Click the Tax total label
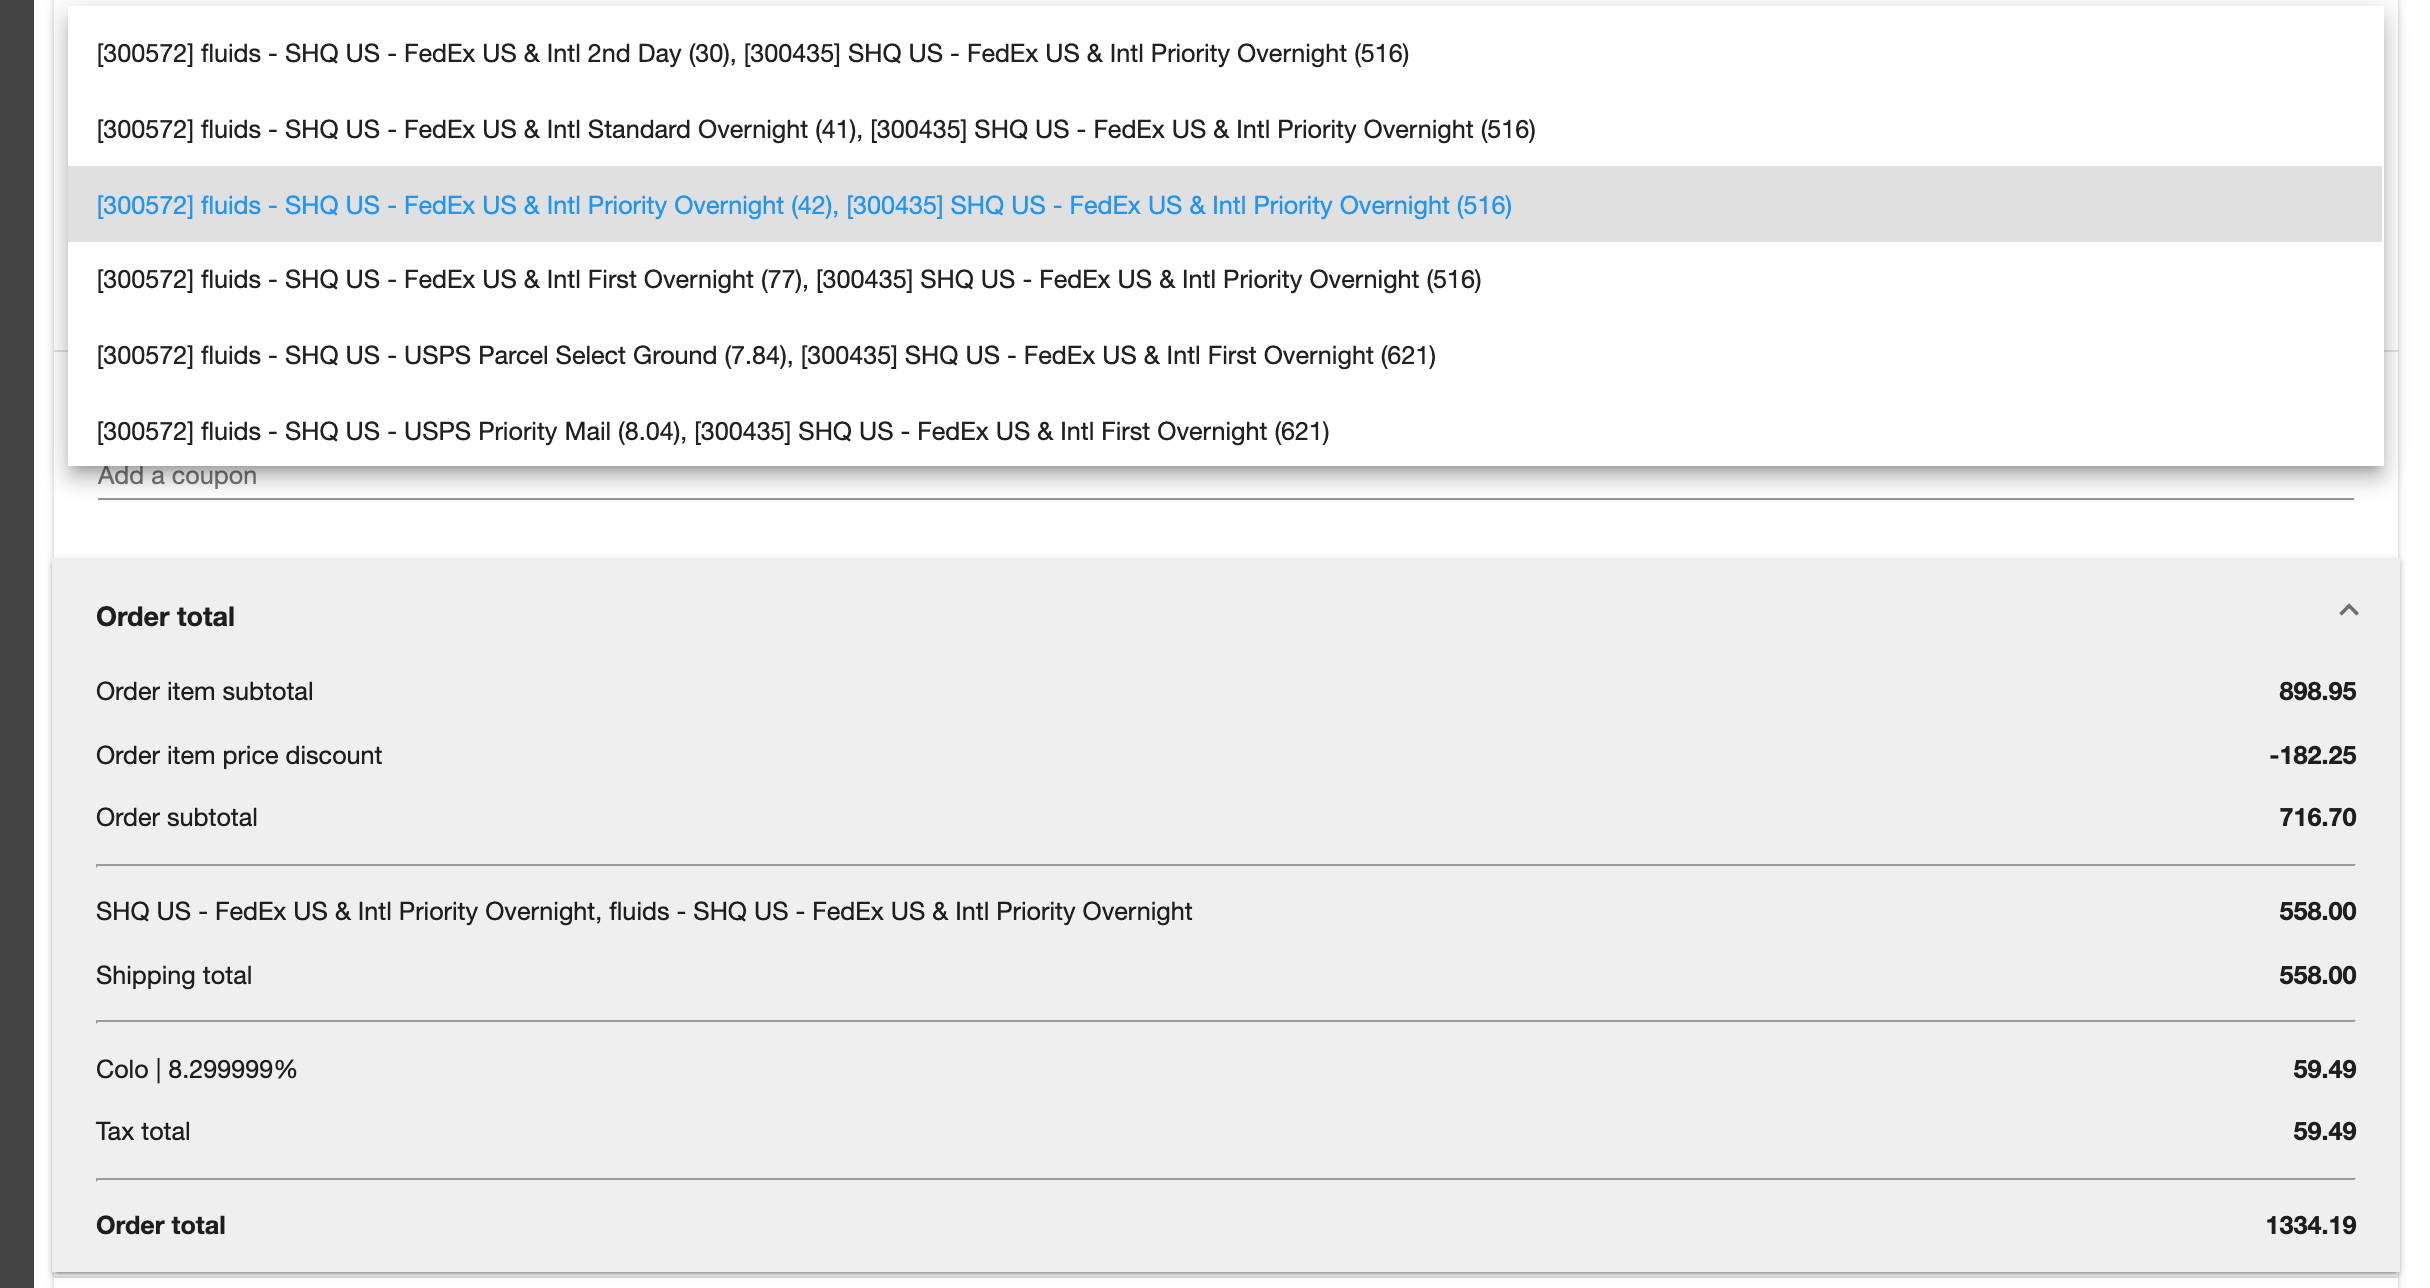The width and height of the screenshot is (2430, 1288). tap(142, 1132)
